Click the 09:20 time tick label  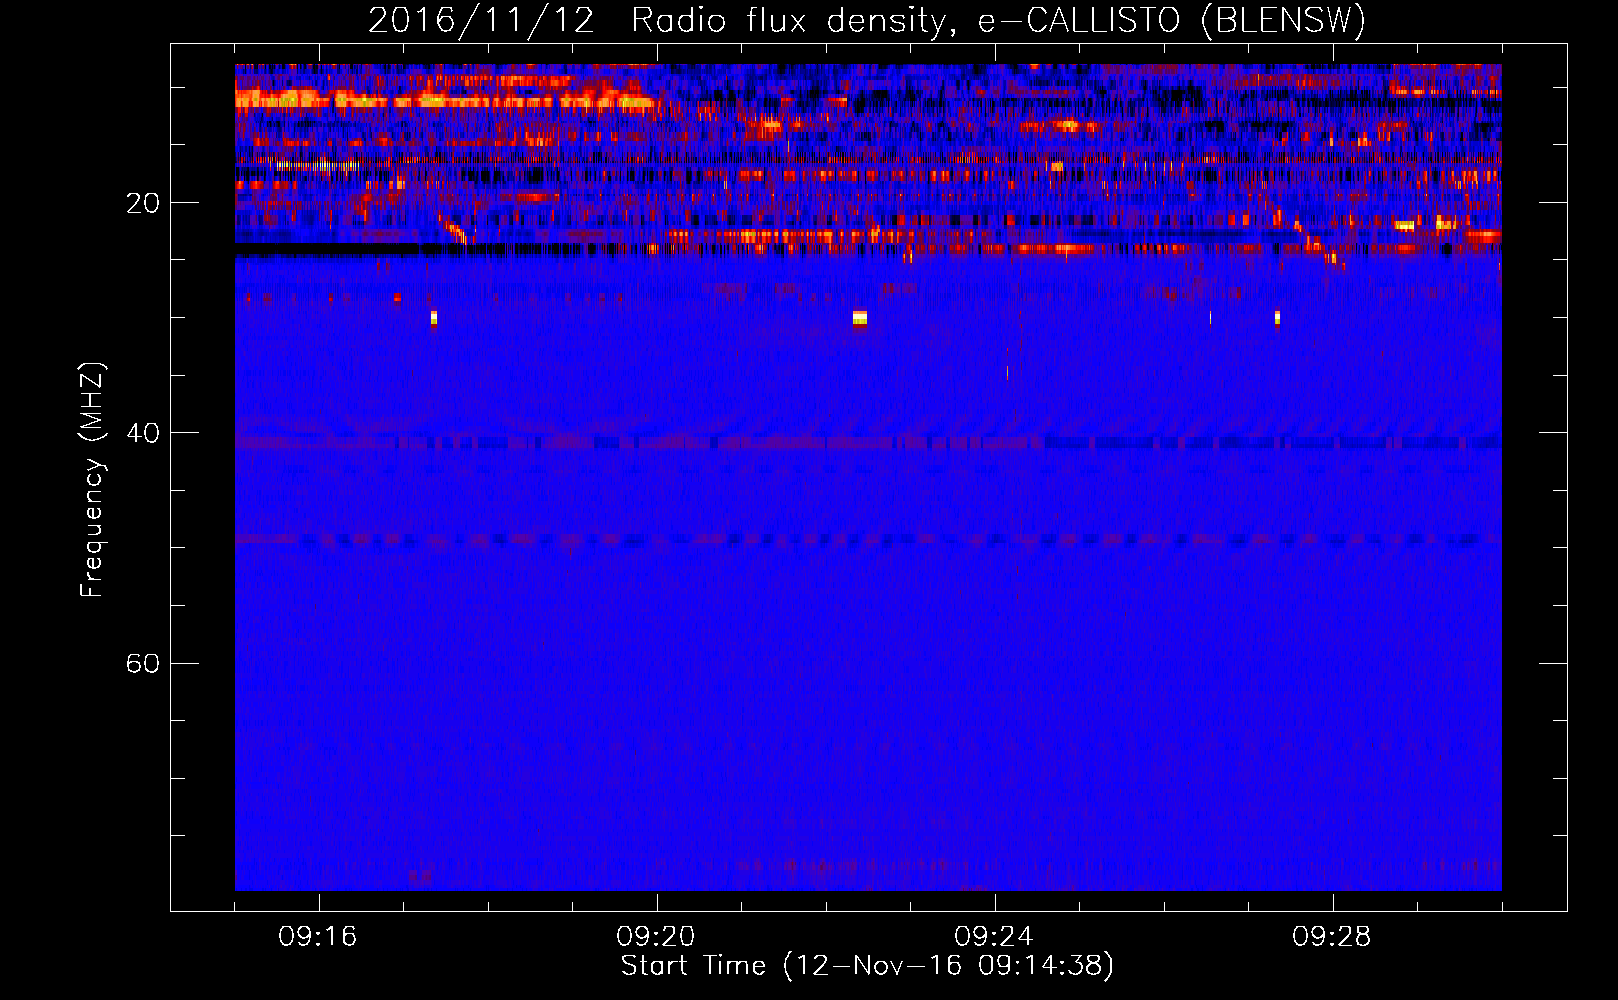[656, 936]
